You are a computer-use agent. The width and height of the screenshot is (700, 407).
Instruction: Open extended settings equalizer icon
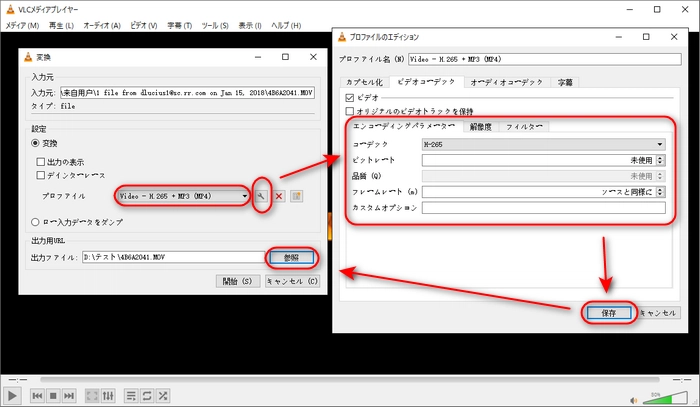[109, 396]
